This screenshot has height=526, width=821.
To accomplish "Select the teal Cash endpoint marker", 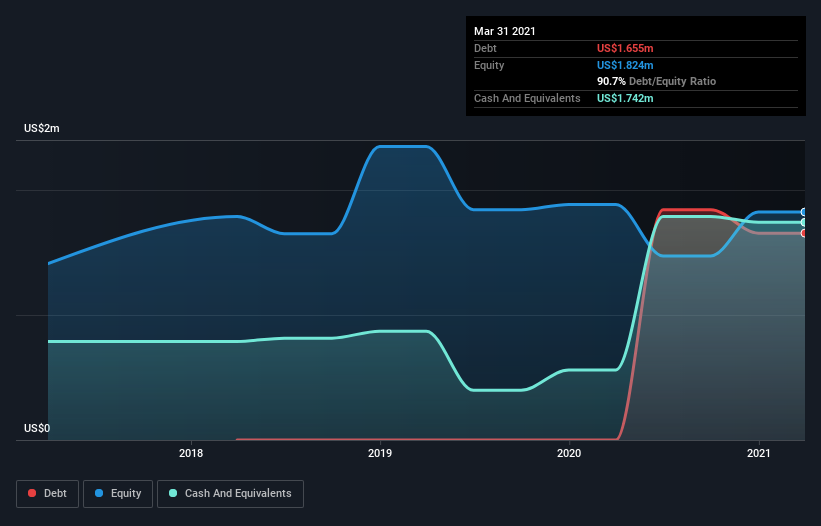I will coord(804,222).
